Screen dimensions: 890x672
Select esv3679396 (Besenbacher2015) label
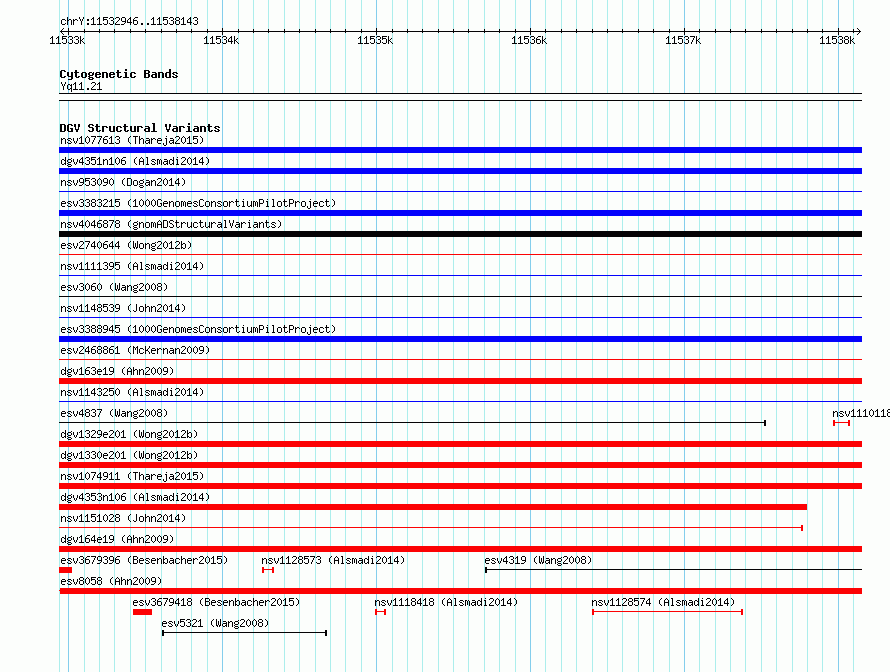(x=144, y=560)
